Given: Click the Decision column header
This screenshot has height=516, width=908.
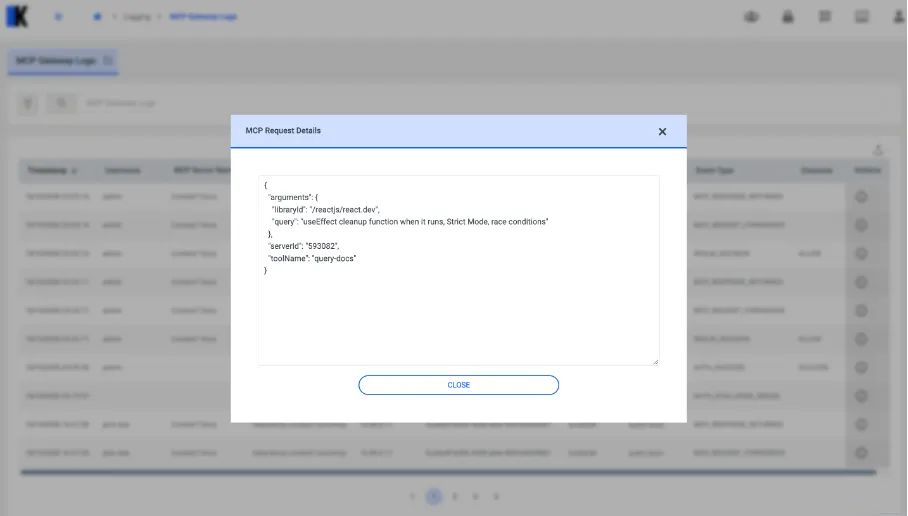Looking at the screenshot, I should coord(817,170).
